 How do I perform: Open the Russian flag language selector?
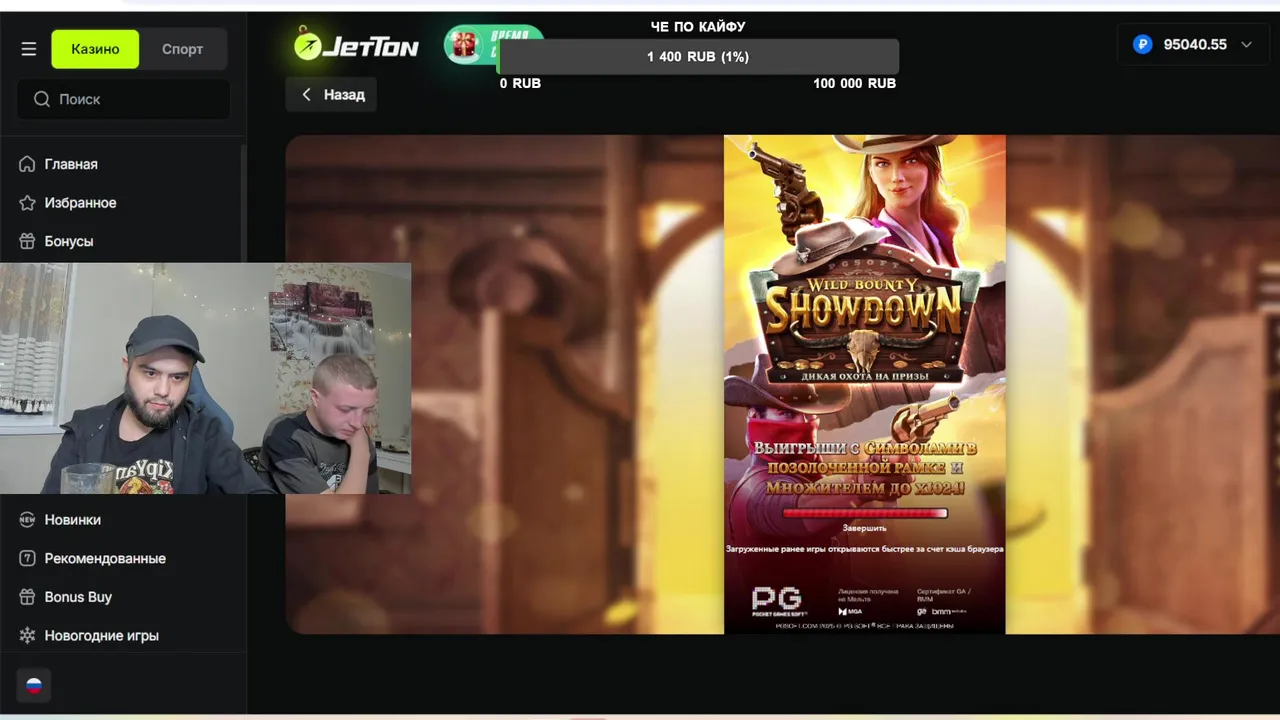34,686
